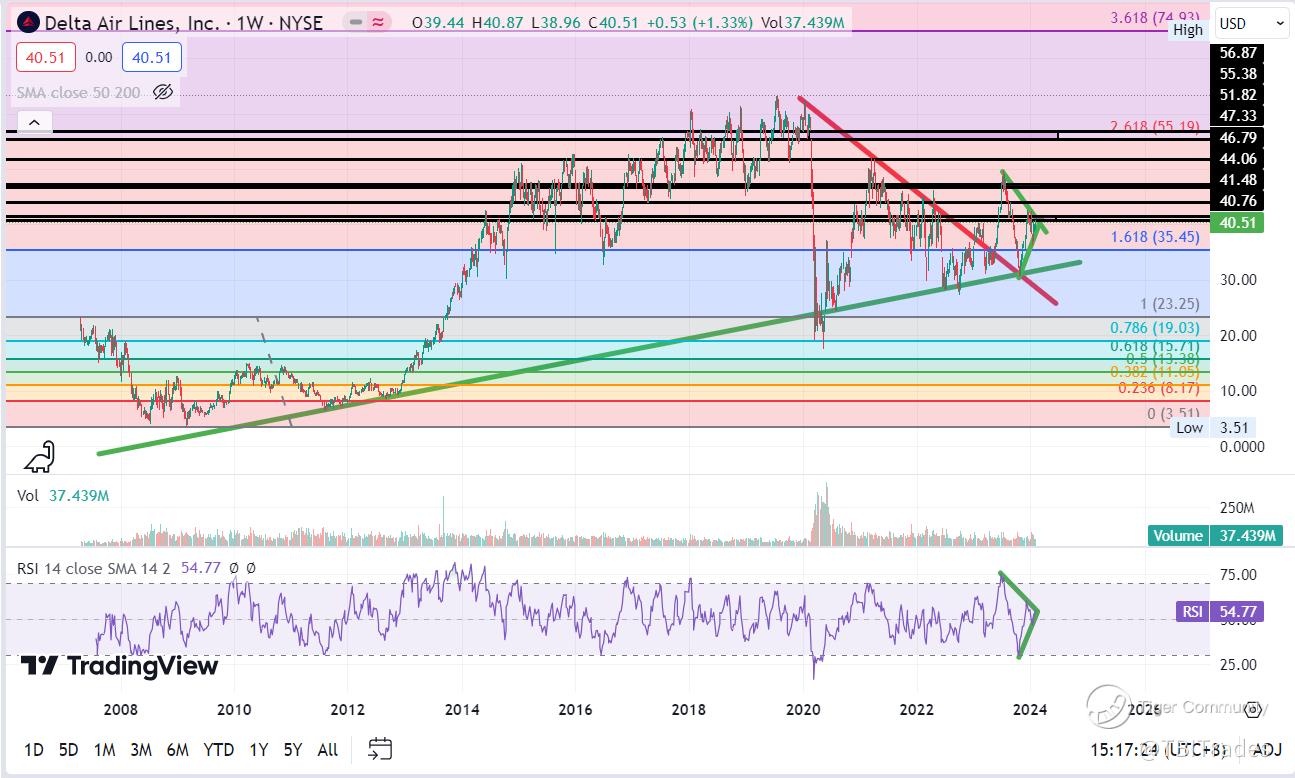This screenshot has width=1295, height=778.
Task: Click the 2020 label on the time axis
Action: click(x=803, y=710)
